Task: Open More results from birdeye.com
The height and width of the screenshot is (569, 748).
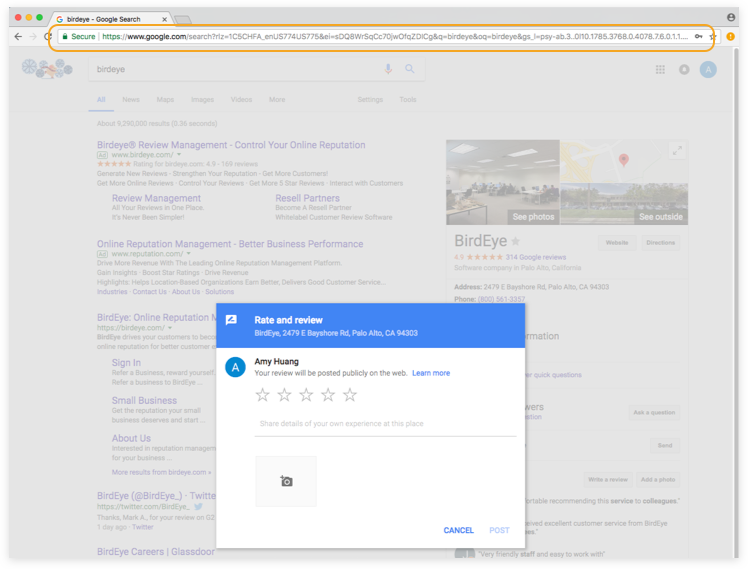Action: [161, 472]
